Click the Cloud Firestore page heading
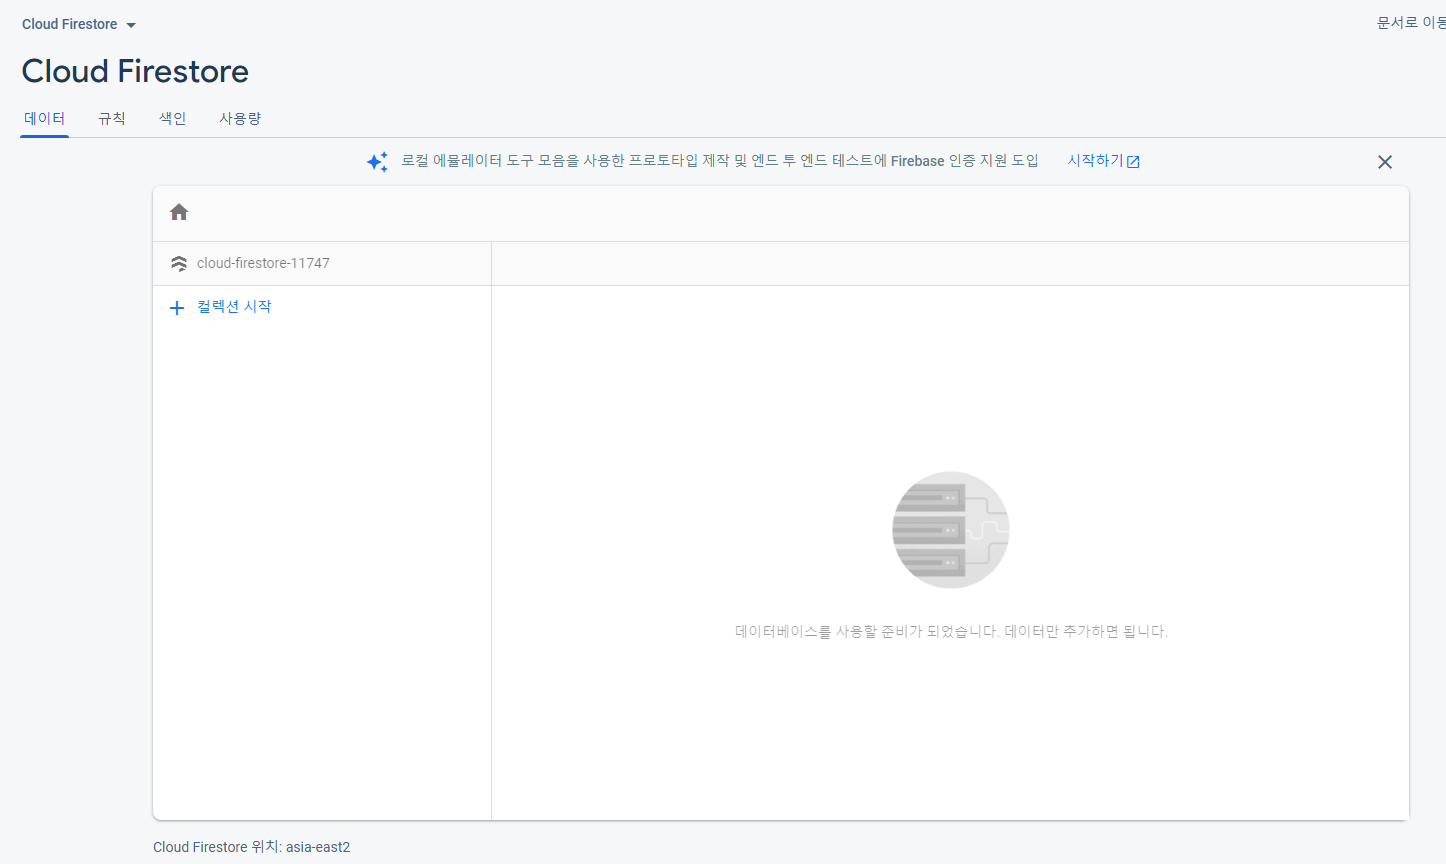The height and width of the screenshot is (864, 1446). 135,71
